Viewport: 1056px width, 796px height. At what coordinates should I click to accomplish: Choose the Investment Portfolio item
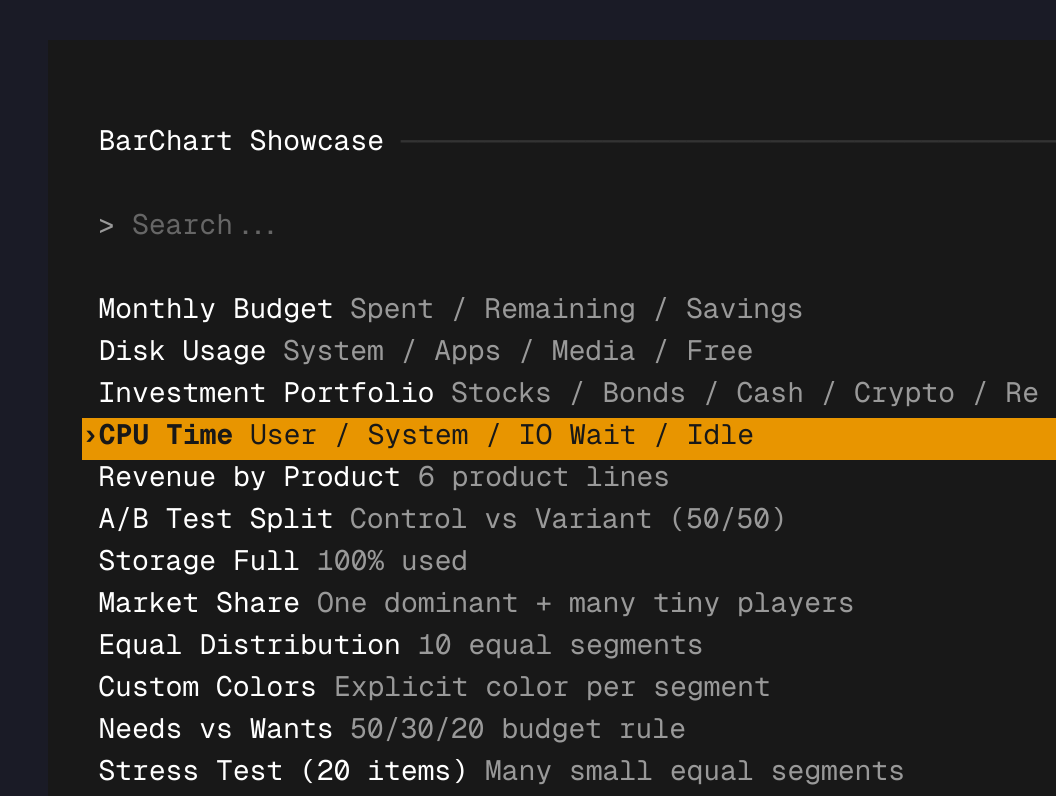tap(266, 393)
